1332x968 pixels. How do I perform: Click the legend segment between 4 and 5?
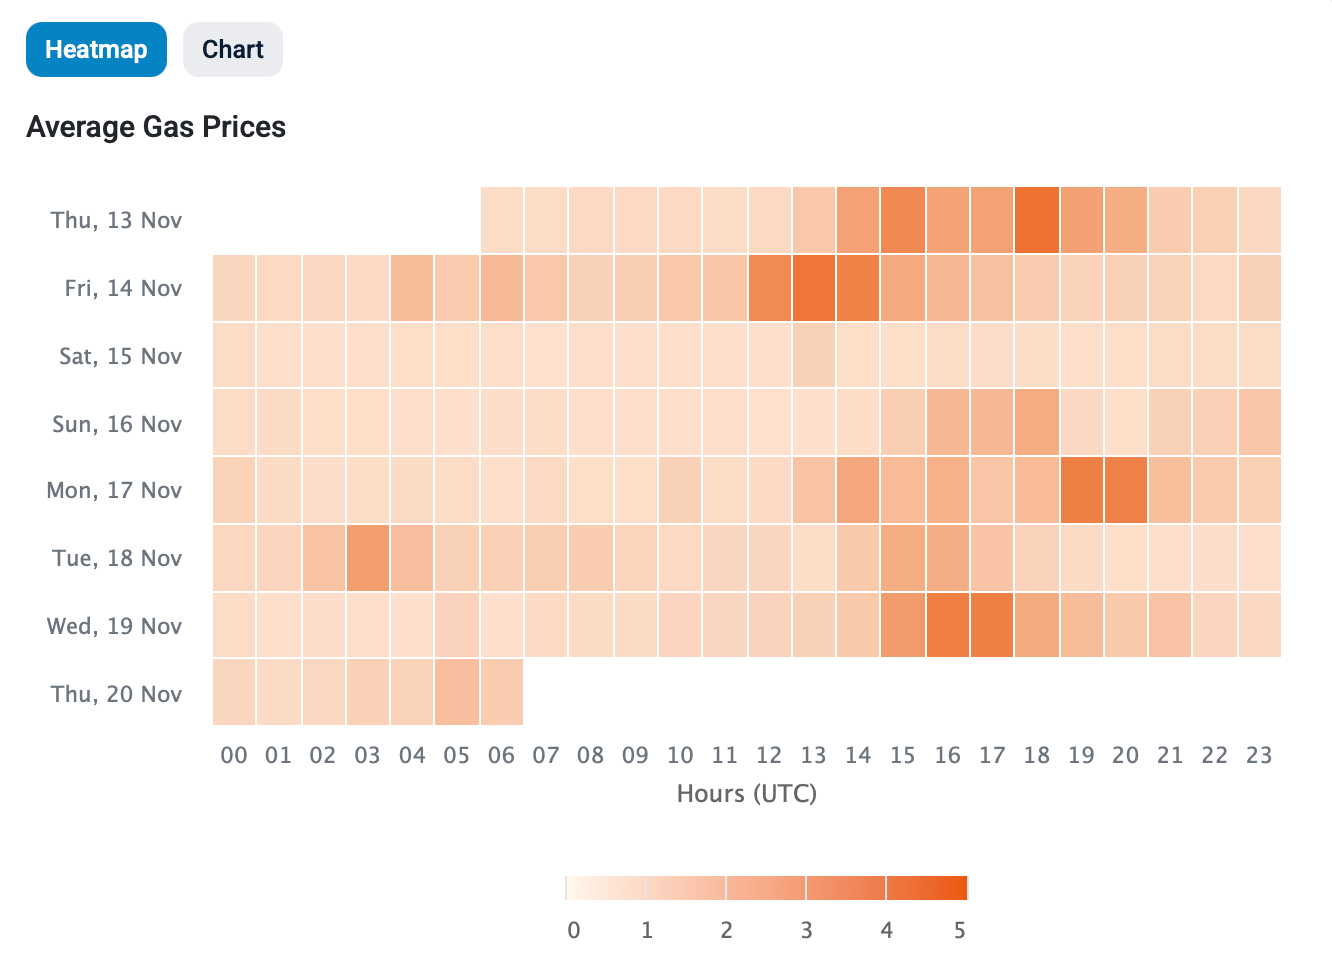coord(927,888)
